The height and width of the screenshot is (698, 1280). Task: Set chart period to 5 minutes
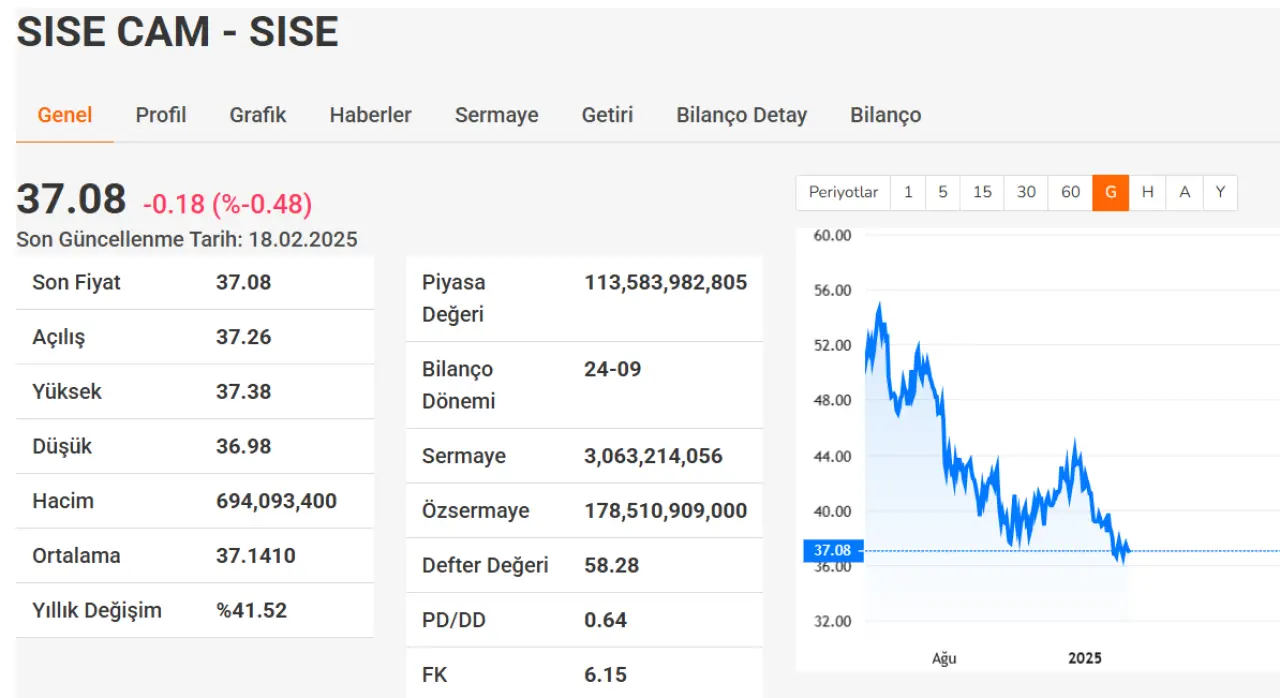click(x=942, y=192)
